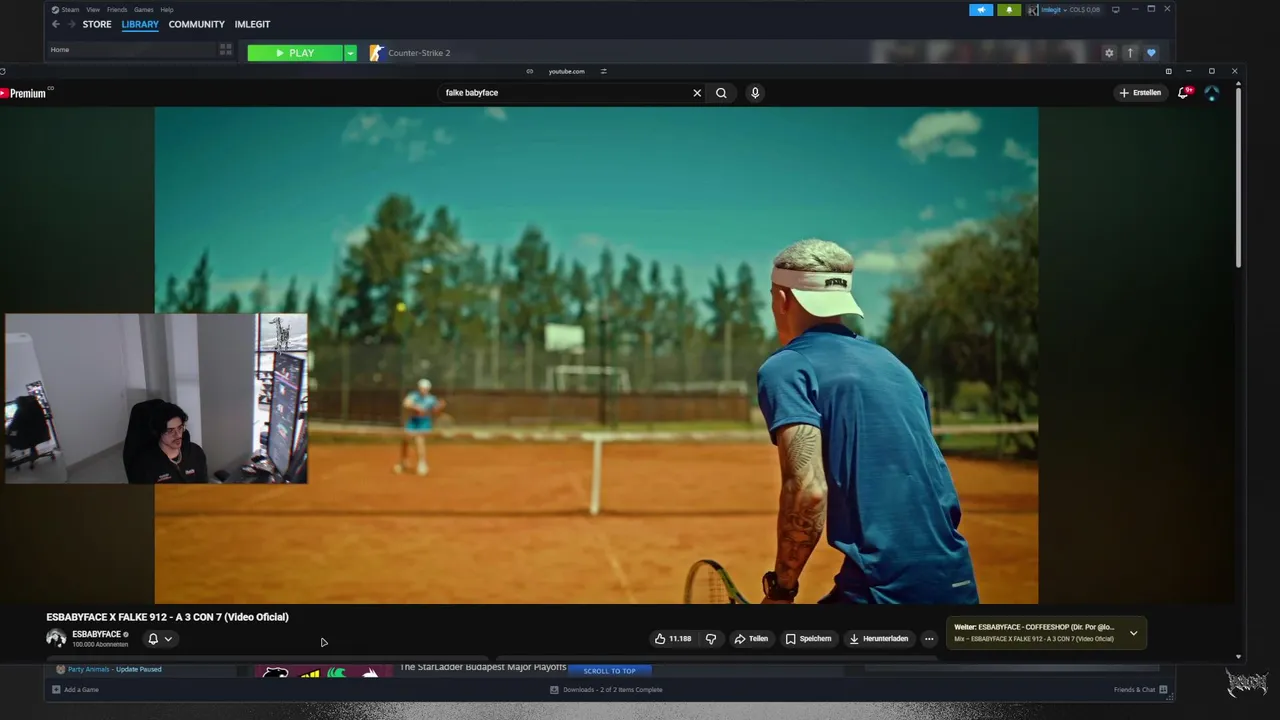Image resolution: width=1280 pixels, height=720 pixels.
Task: Expand the subscription bell dropdown chevron
Action: 168,639
